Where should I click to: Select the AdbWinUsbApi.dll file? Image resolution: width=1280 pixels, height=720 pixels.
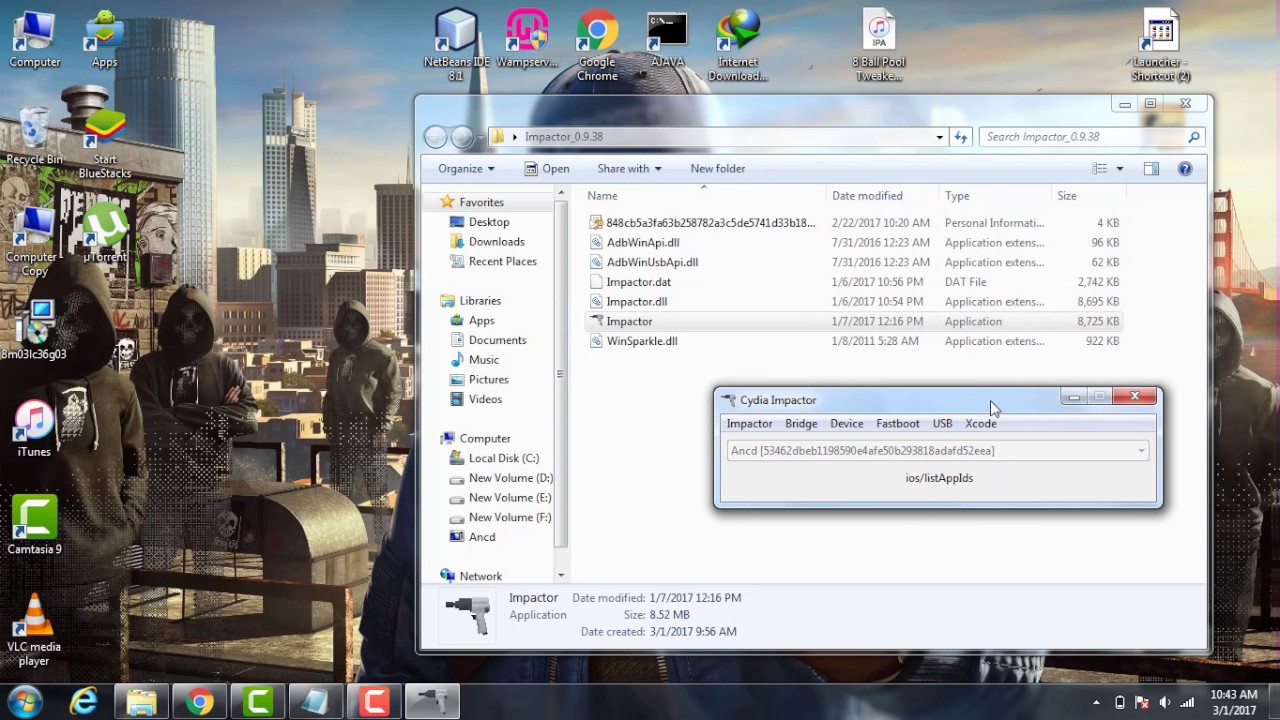[854, 262]
